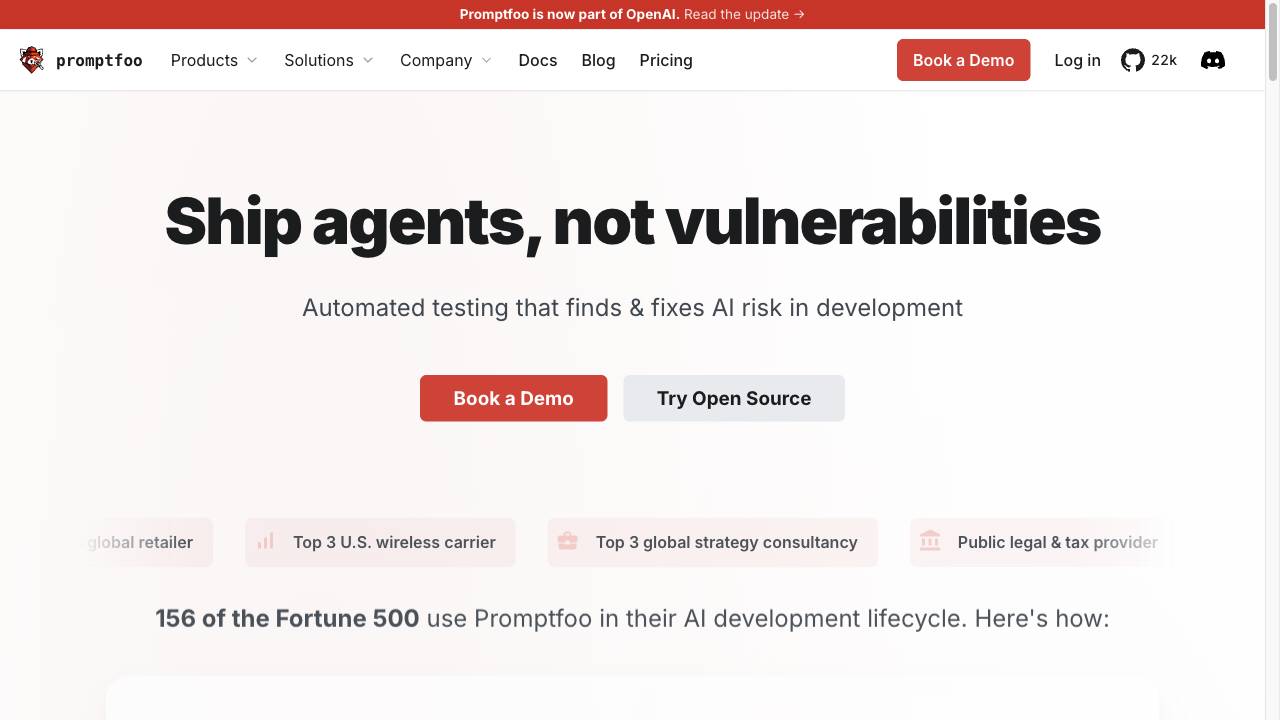Click the Ship agents, not vulnerabilities headline
The width and height of the screenshot is (1280, 720).
pos(632,222)
